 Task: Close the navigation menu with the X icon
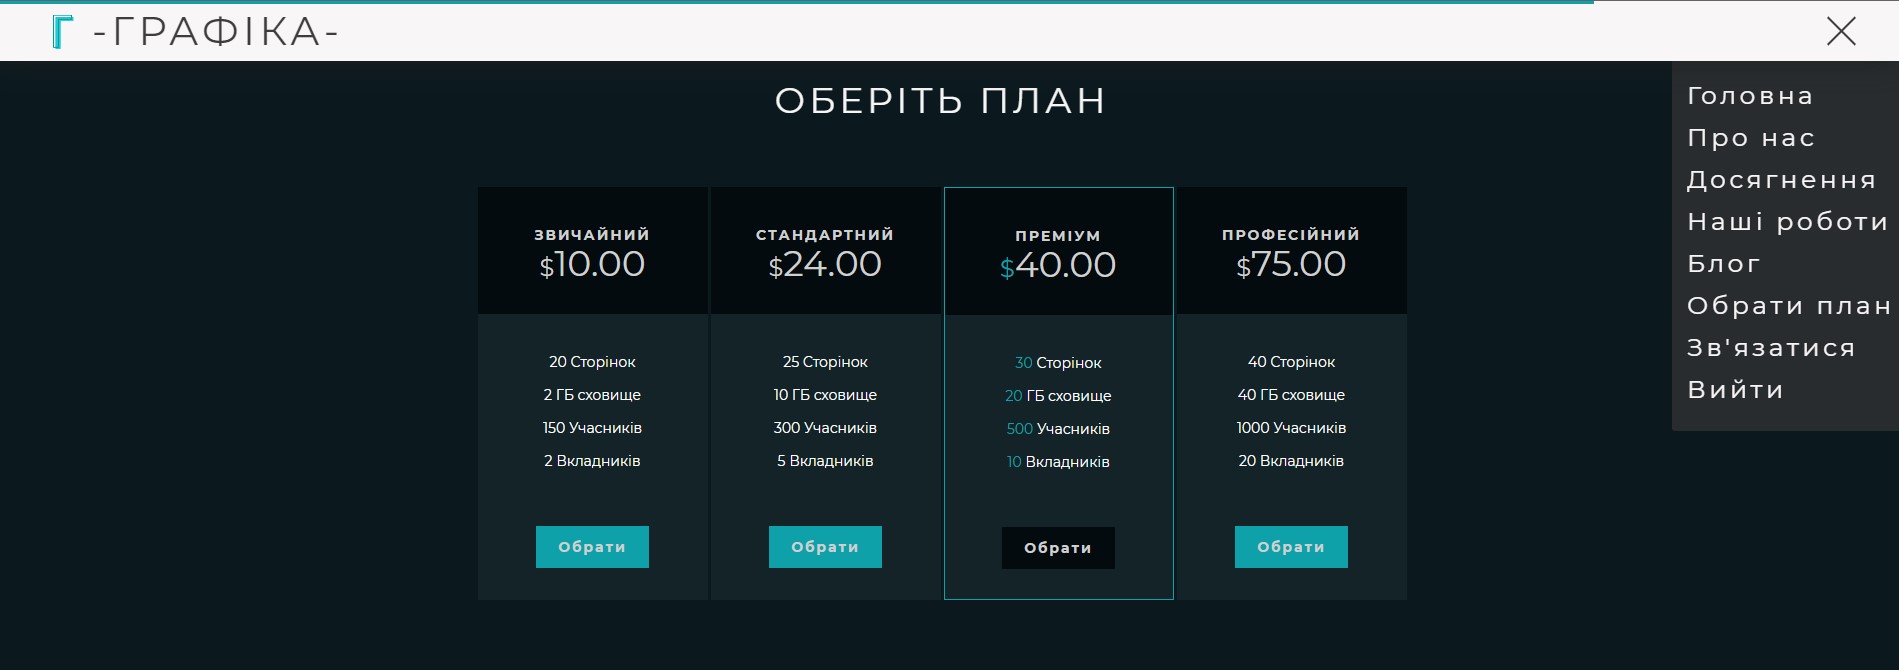click(x=1840, y=31)
